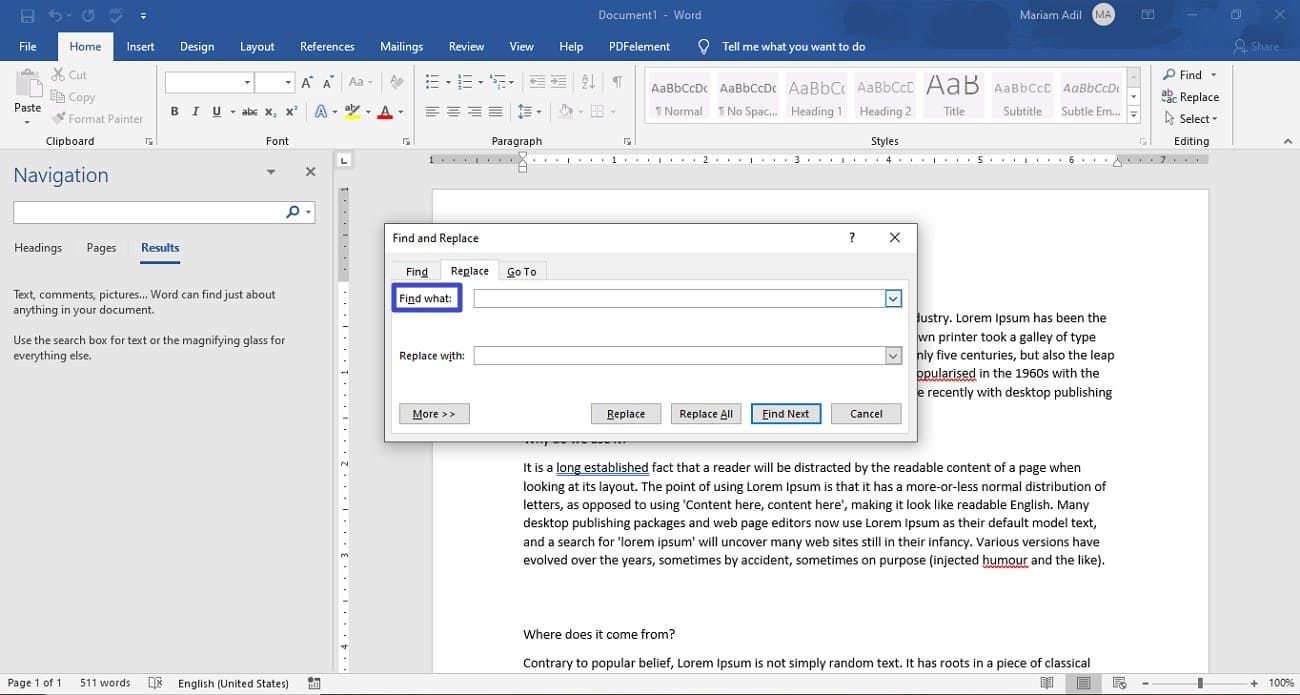Viewport: 1300px width, 695px height.
Task: Open the Mailings ribbon tab
Action: tap(401, 46)
